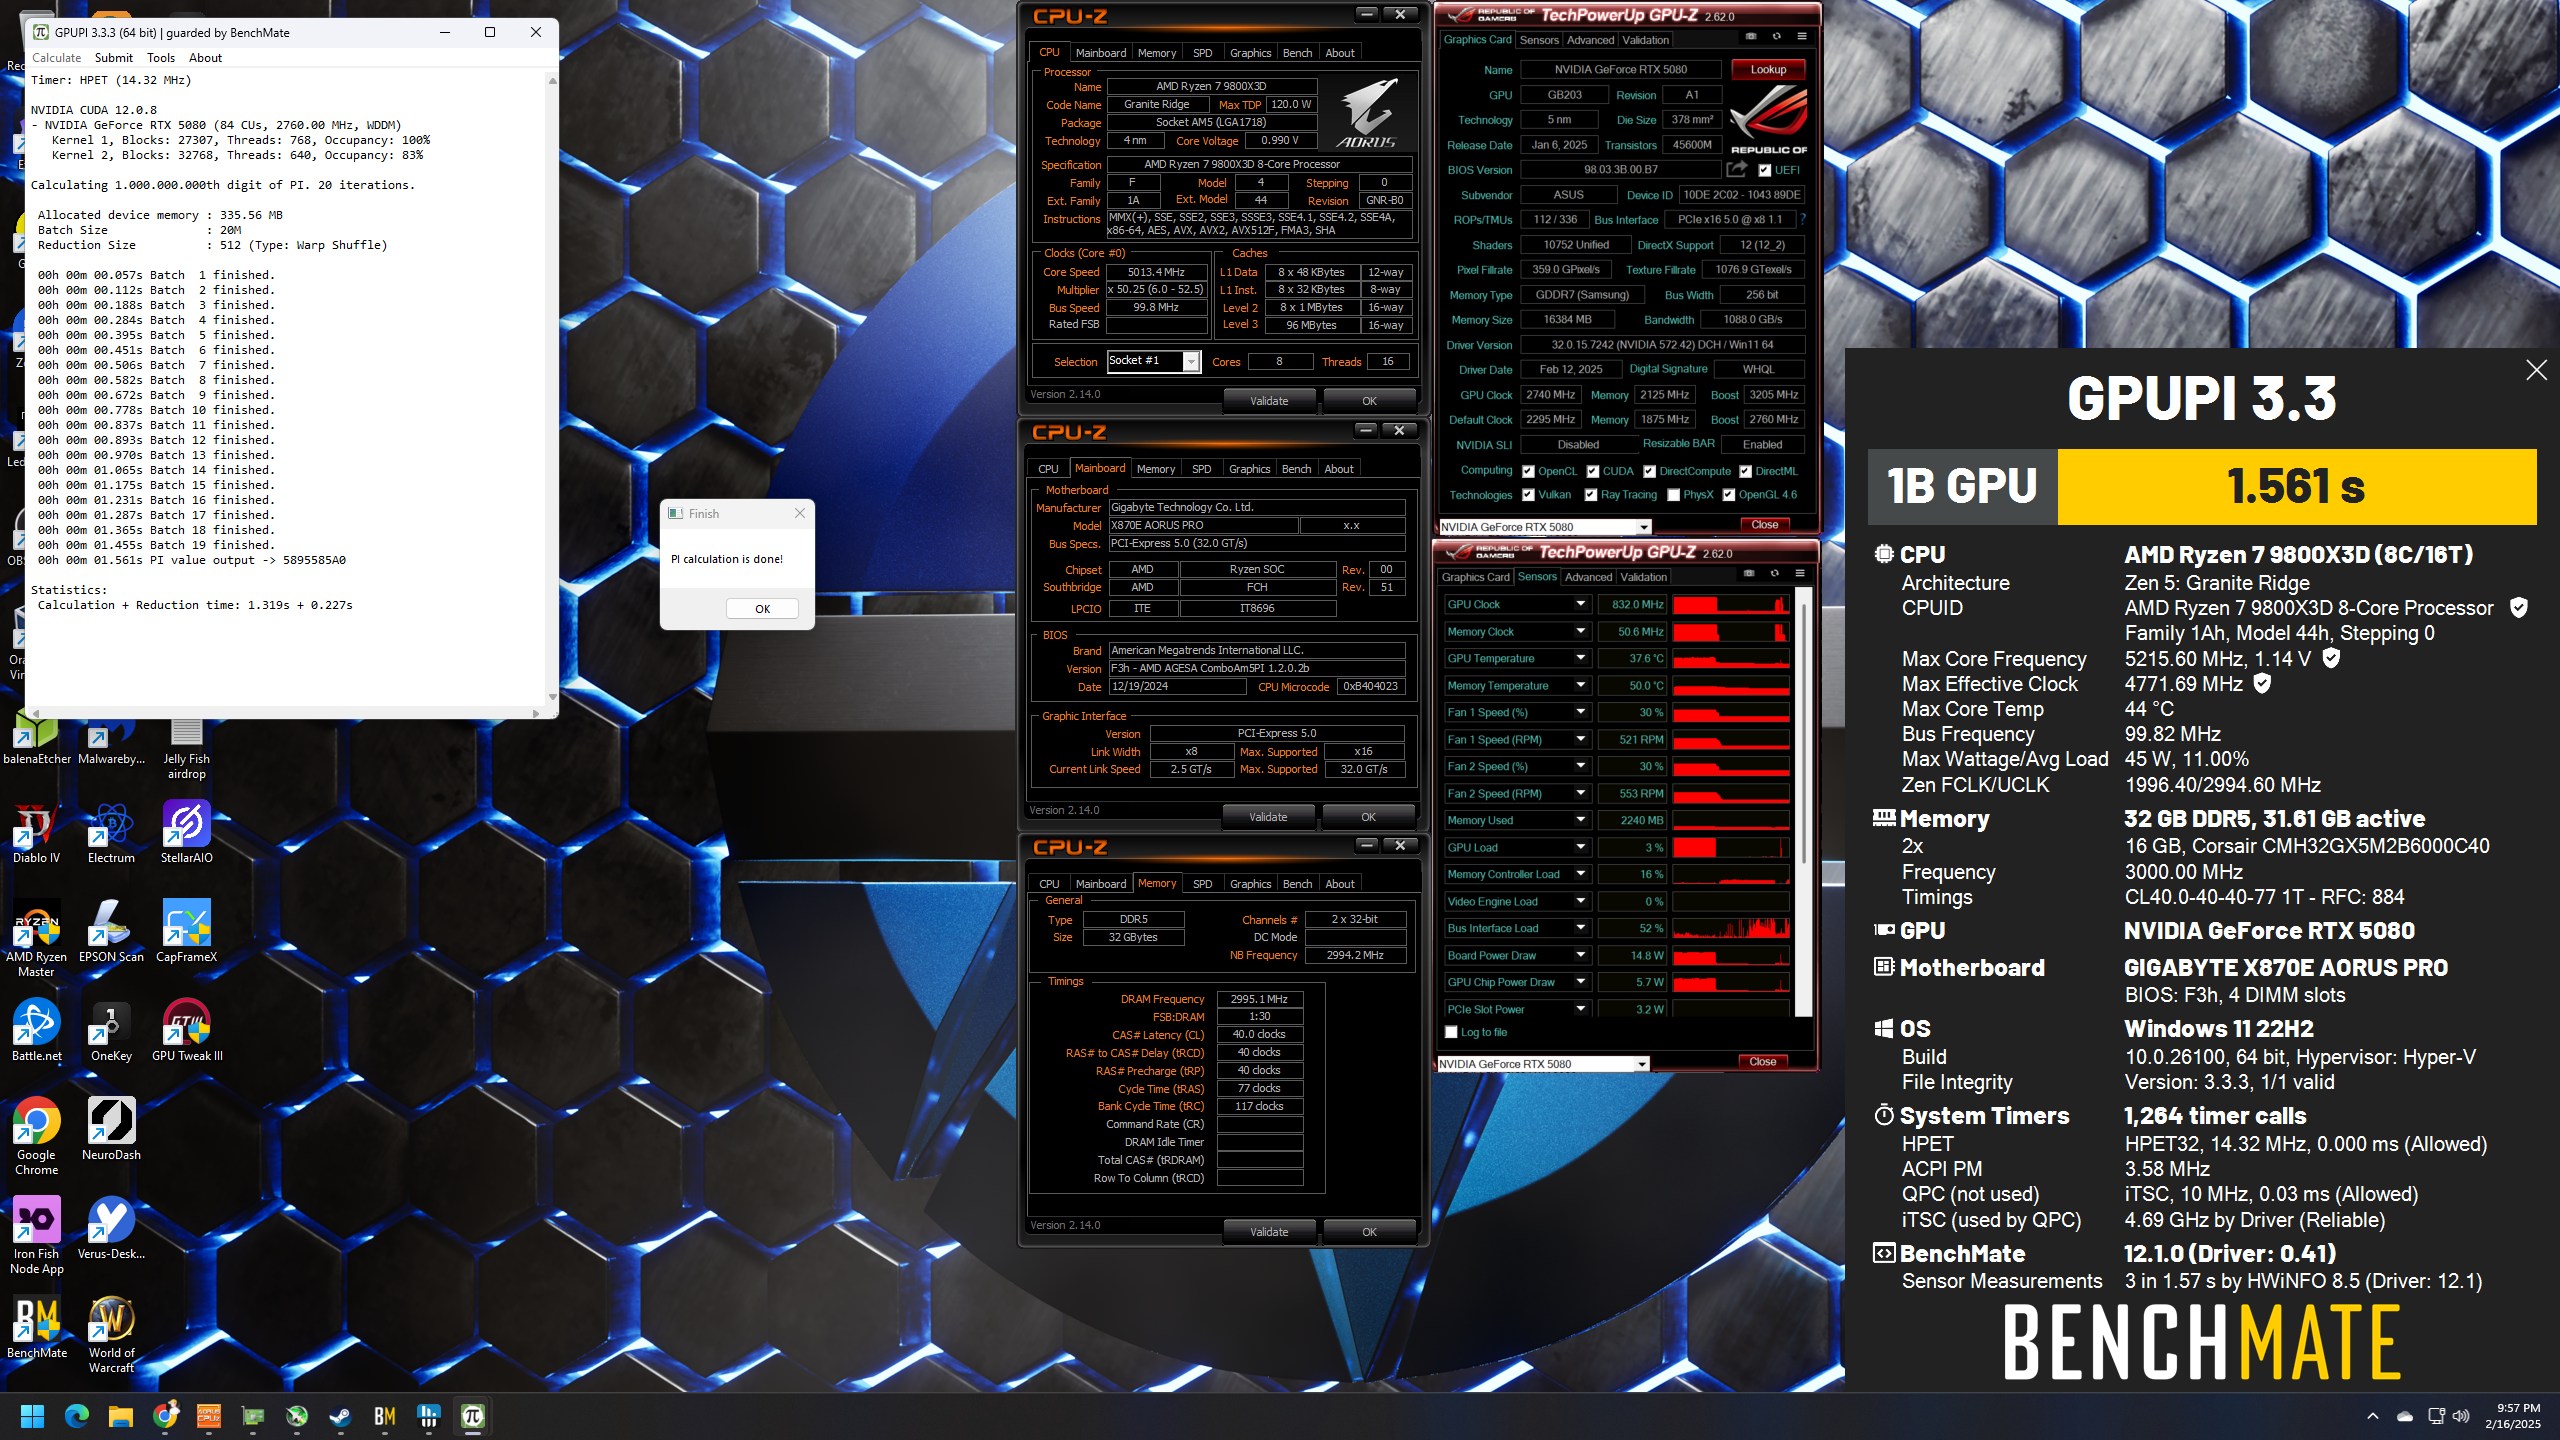Open the NeuroDash desktop icon
Viewport: 2560px width, 1440px height.
click(111, 1130)
